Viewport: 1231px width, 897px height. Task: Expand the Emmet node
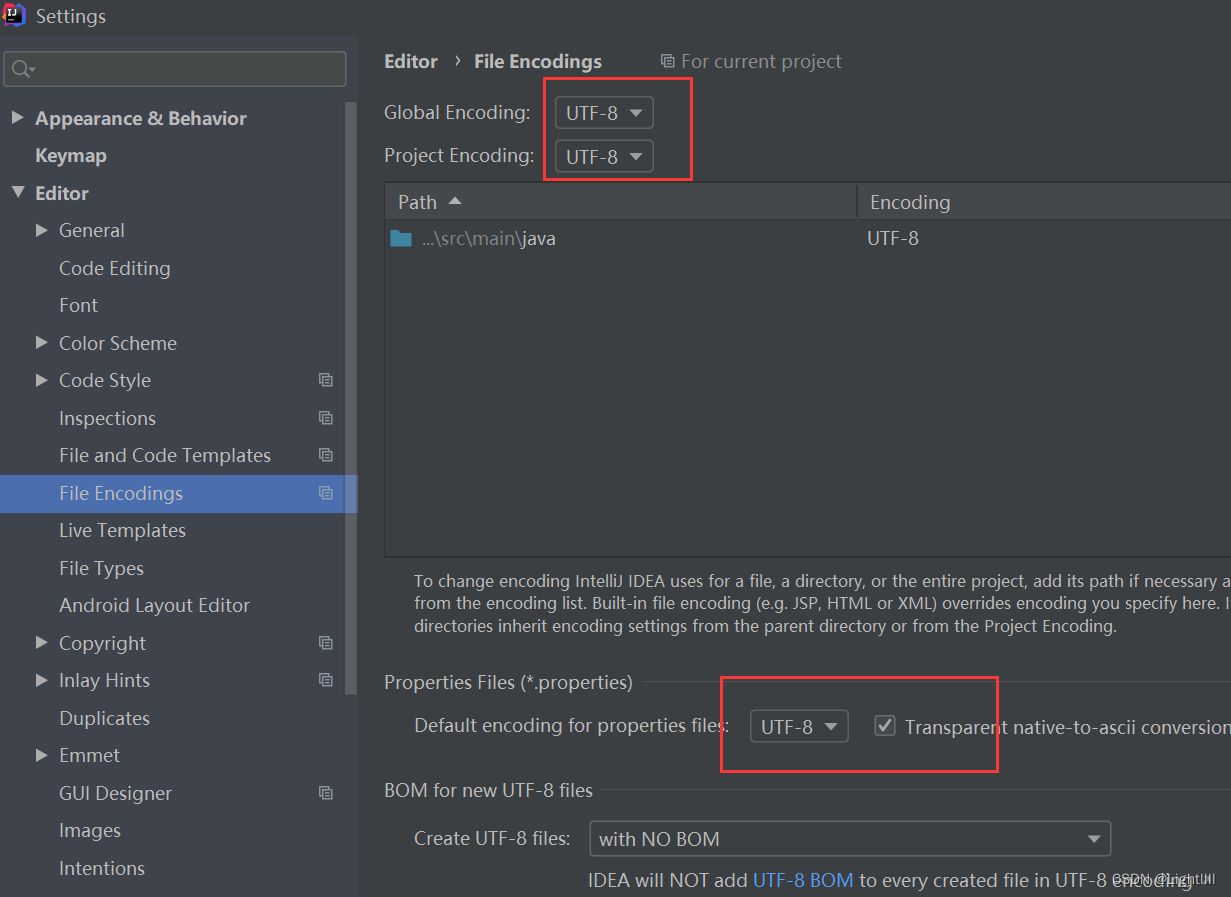coord(41,755)
